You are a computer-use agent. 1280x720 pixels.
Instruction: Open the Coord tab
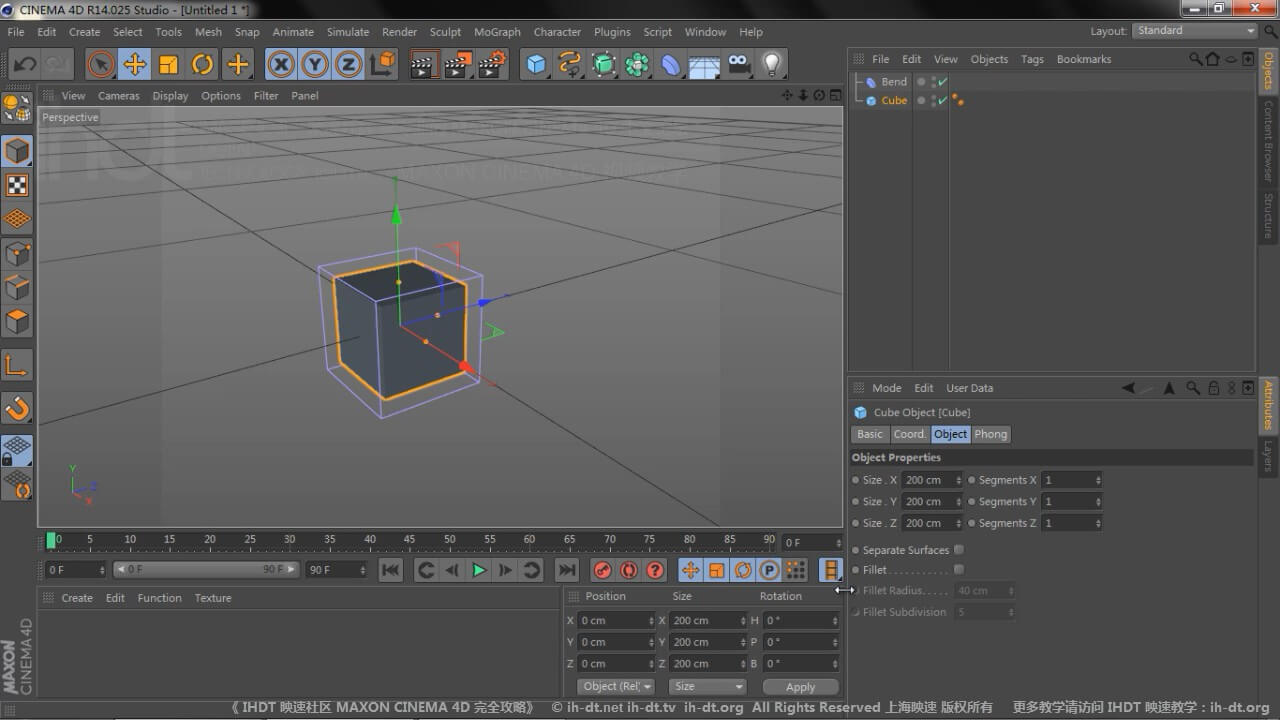click(909, 434)
